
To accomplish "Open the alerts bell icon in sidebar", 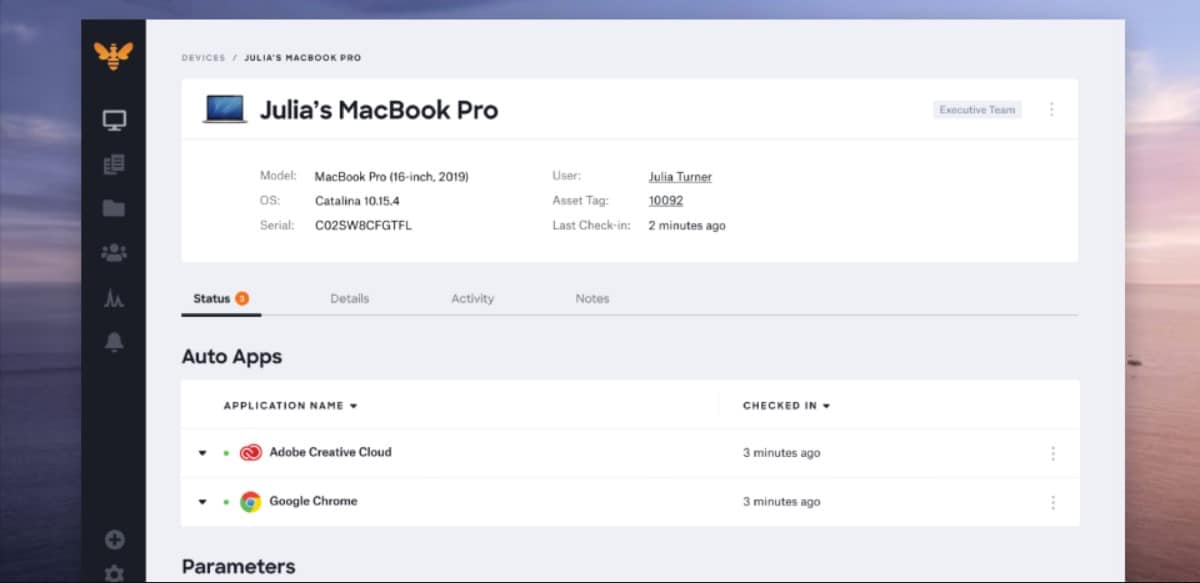I will [x=114, y=342].
